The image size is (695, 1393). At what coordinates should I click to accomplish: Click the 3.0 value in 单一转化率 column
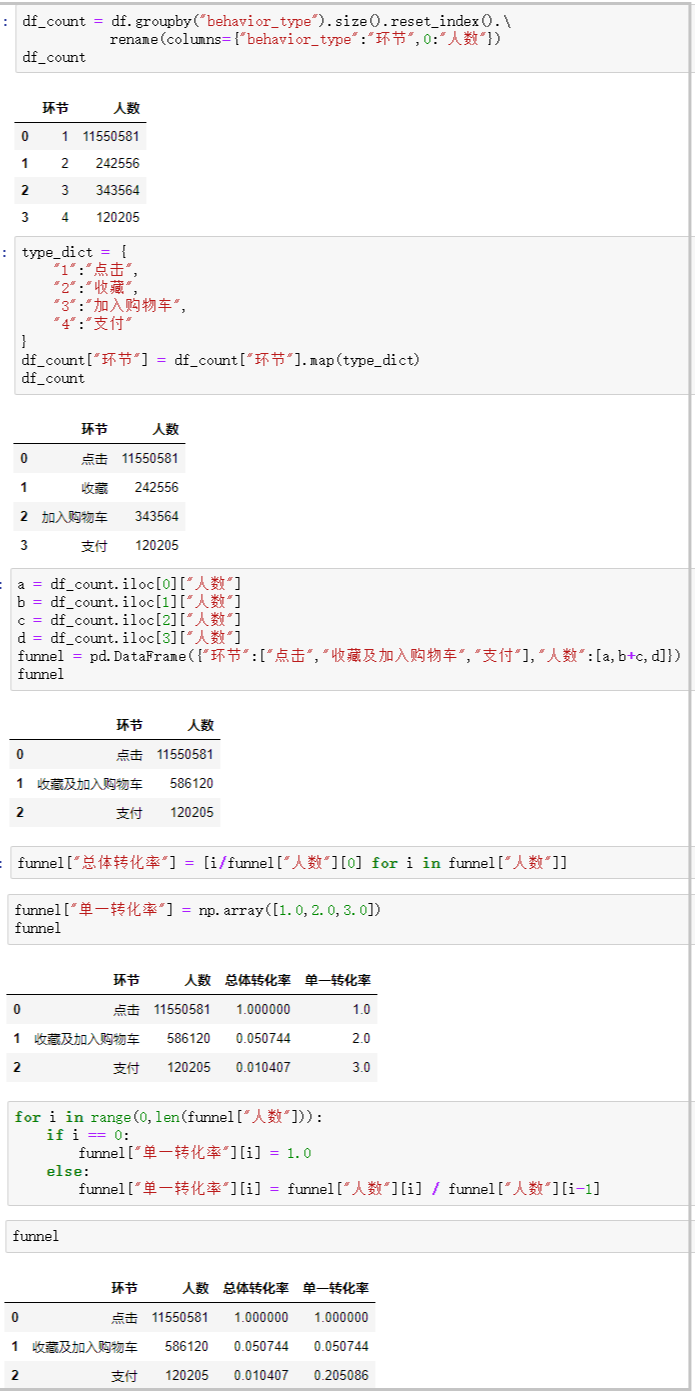click(361, 1068)
